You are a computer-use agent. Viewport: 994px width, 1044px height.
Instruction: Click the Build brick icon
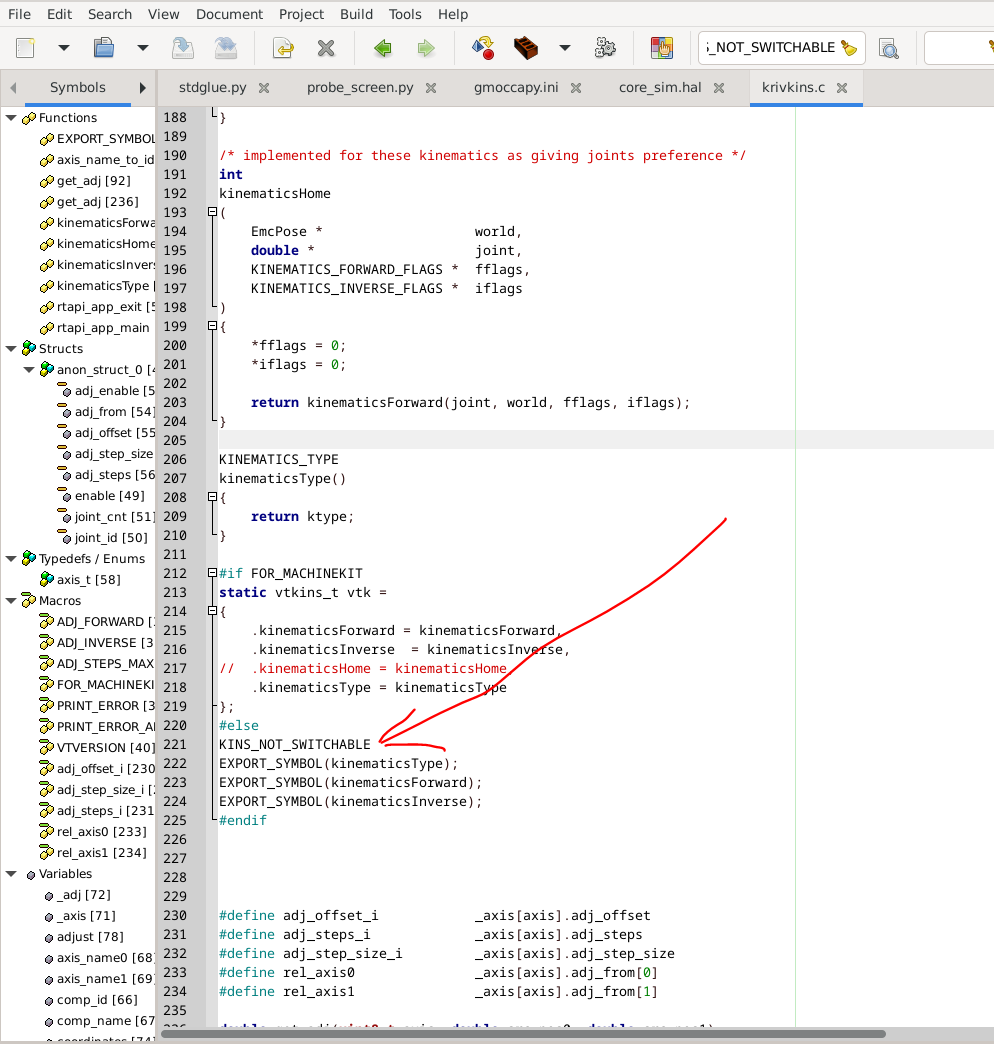tap(526, 47)
